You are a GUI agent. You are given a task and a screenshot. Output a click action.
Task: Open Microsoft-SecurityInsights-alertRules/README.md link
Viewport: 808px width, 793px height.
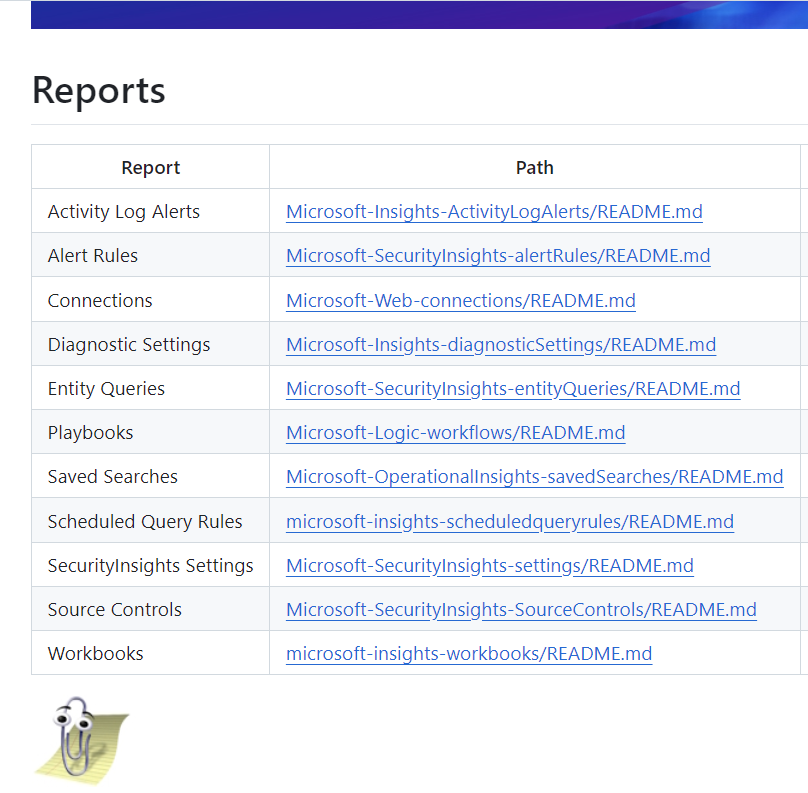coord(498,255)
